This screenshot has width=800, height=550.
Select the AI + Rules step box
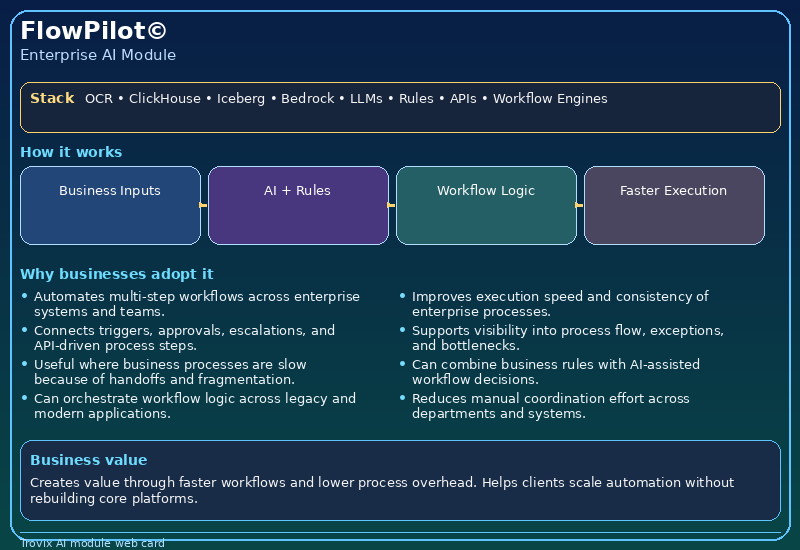298,205
